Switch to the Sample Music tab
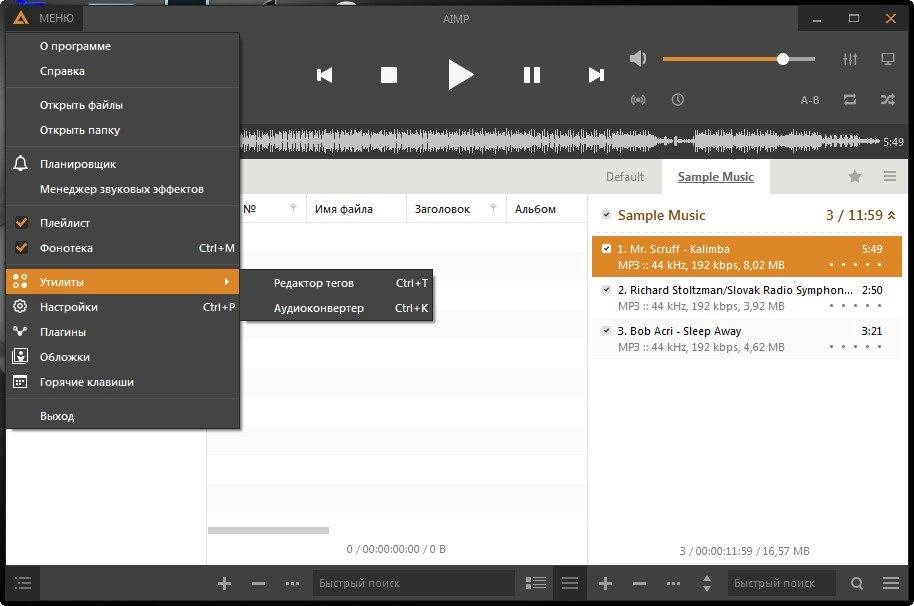The image size is (914, 606). 716,177
